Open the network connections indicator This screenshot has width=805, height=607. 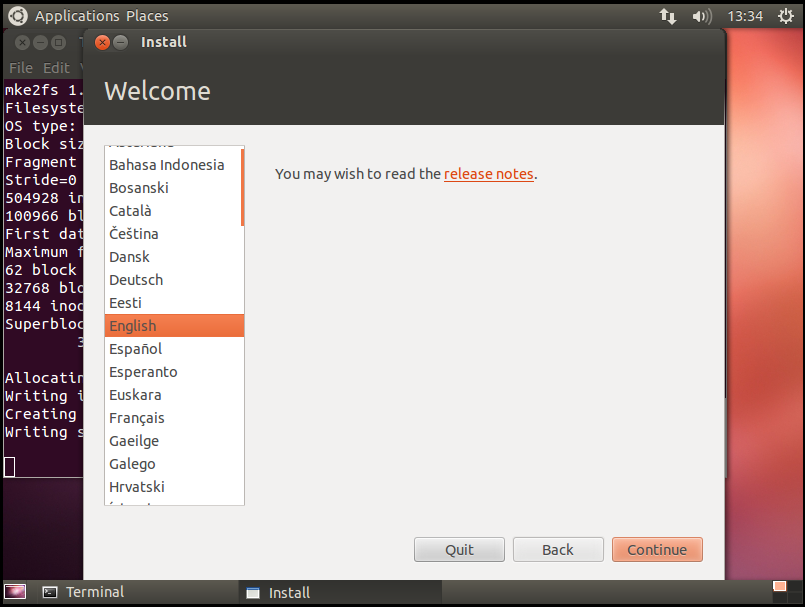[x=668, y=16]
